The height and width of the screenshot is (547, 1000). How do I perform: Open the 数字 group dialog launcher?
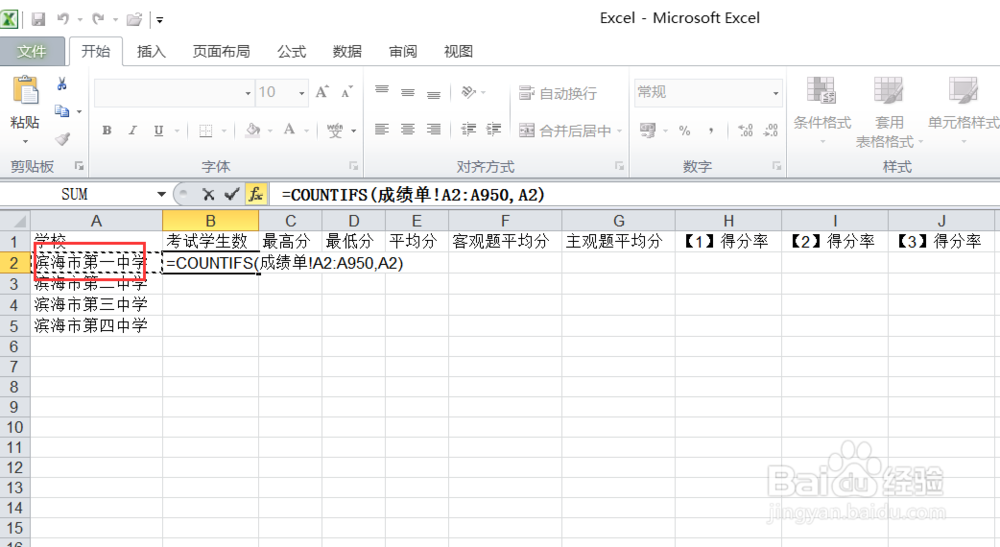pyautogui.click(x=777, y=166)
